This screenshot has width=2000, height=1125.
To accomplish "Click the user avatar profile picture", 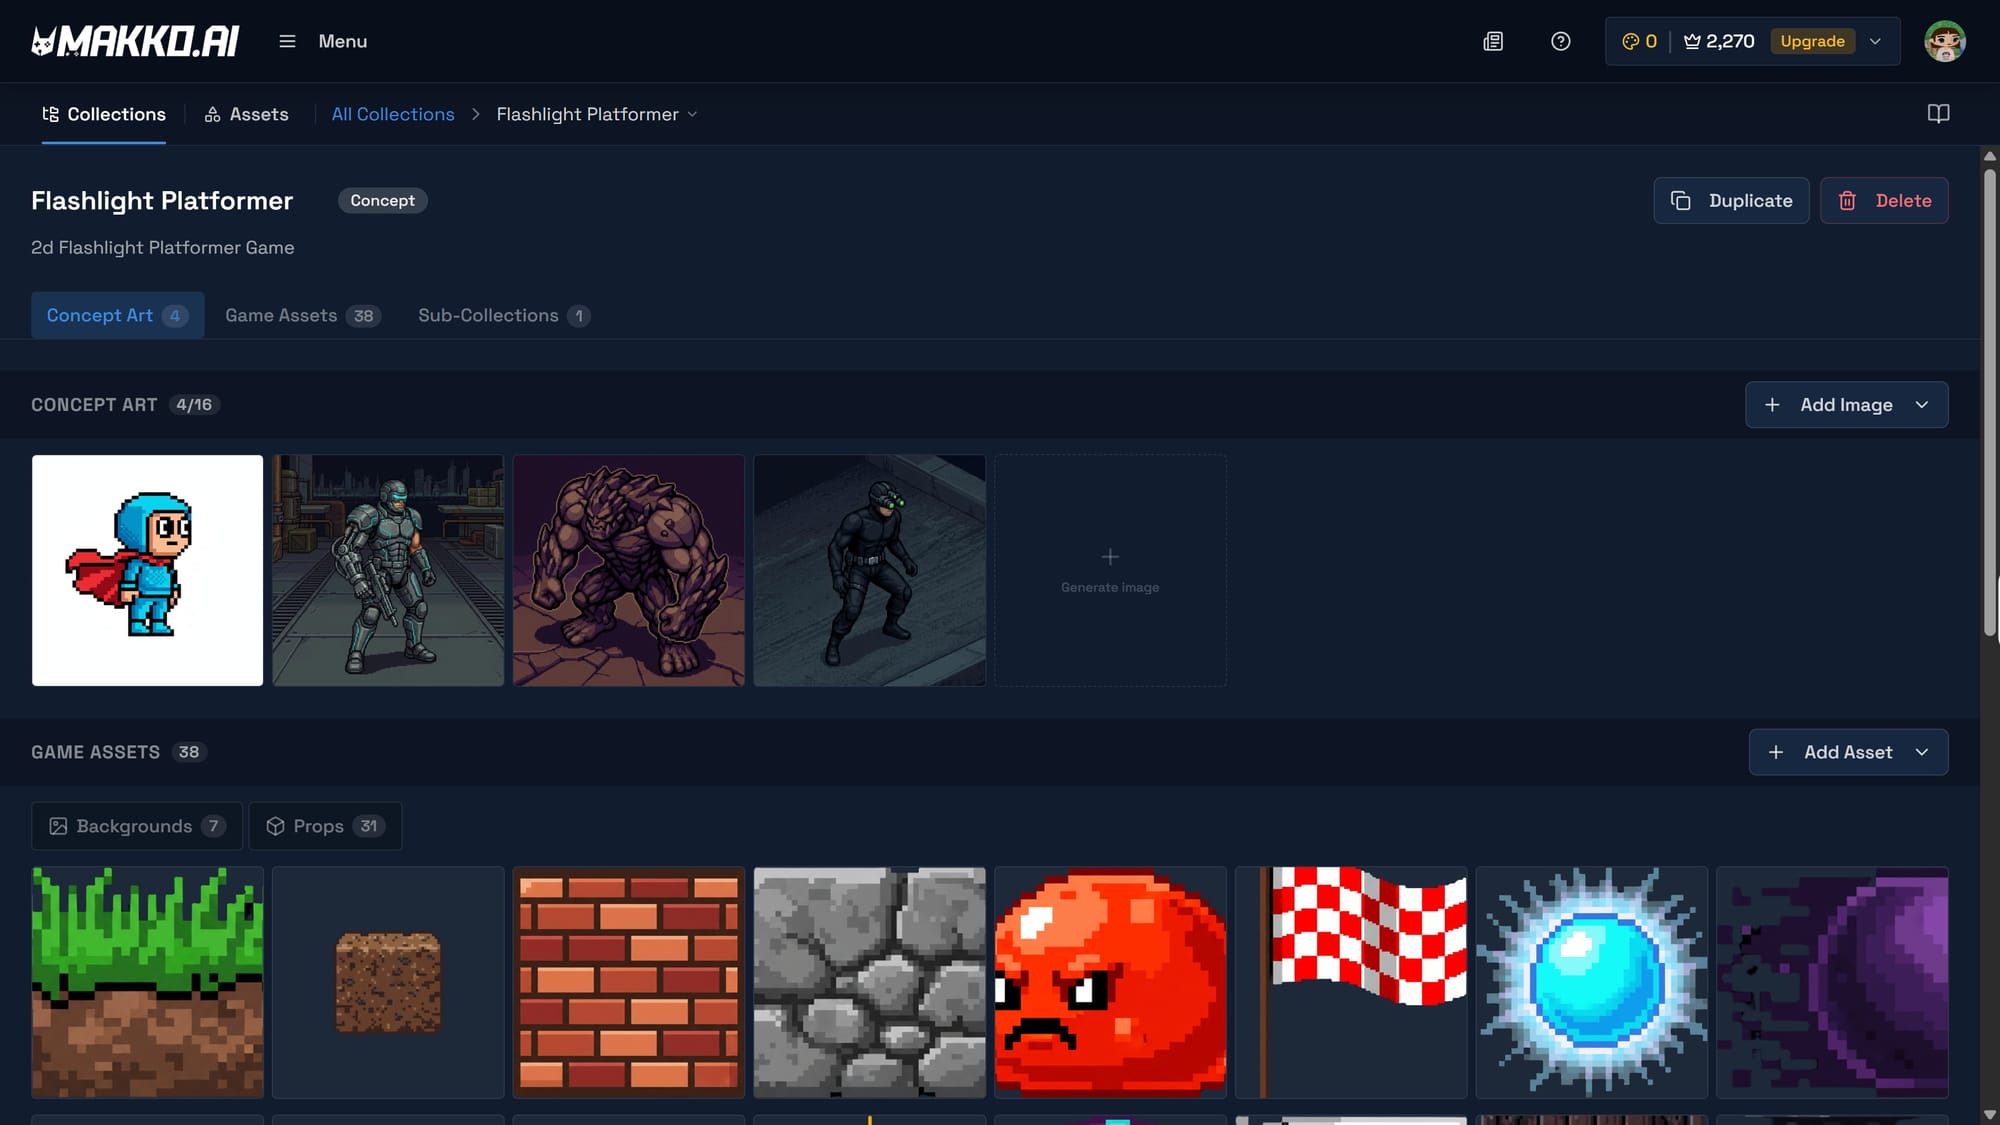I will (x=1944, y=41).
